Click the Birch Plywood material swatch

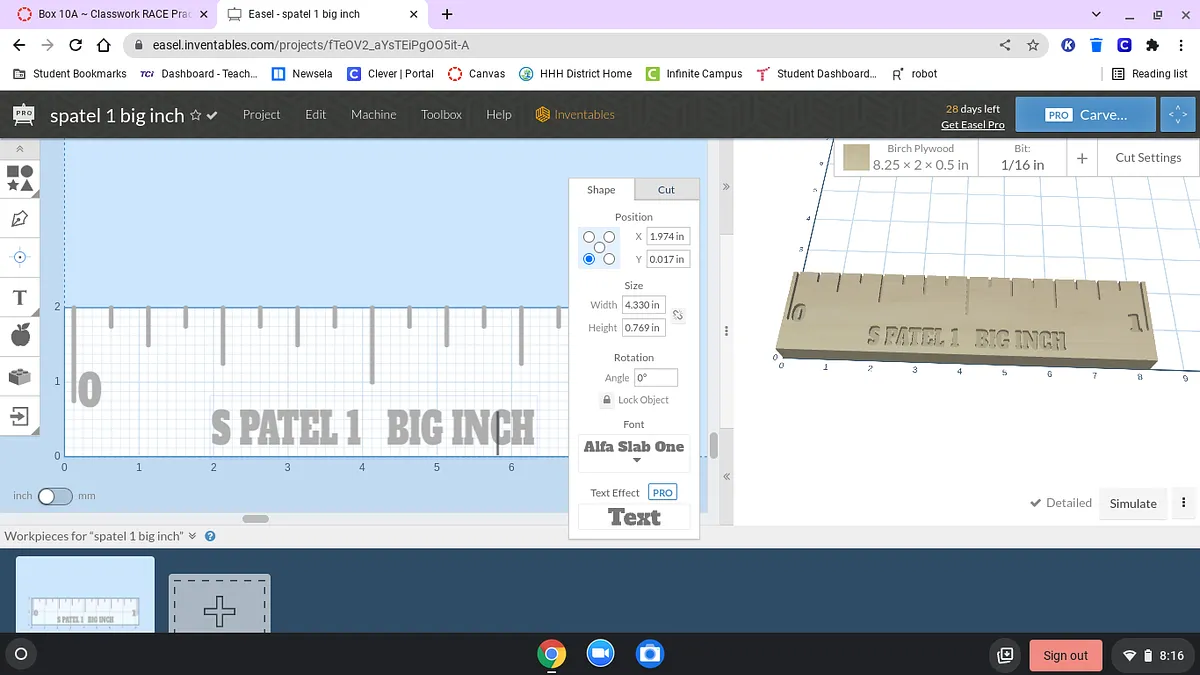(855, 158)
